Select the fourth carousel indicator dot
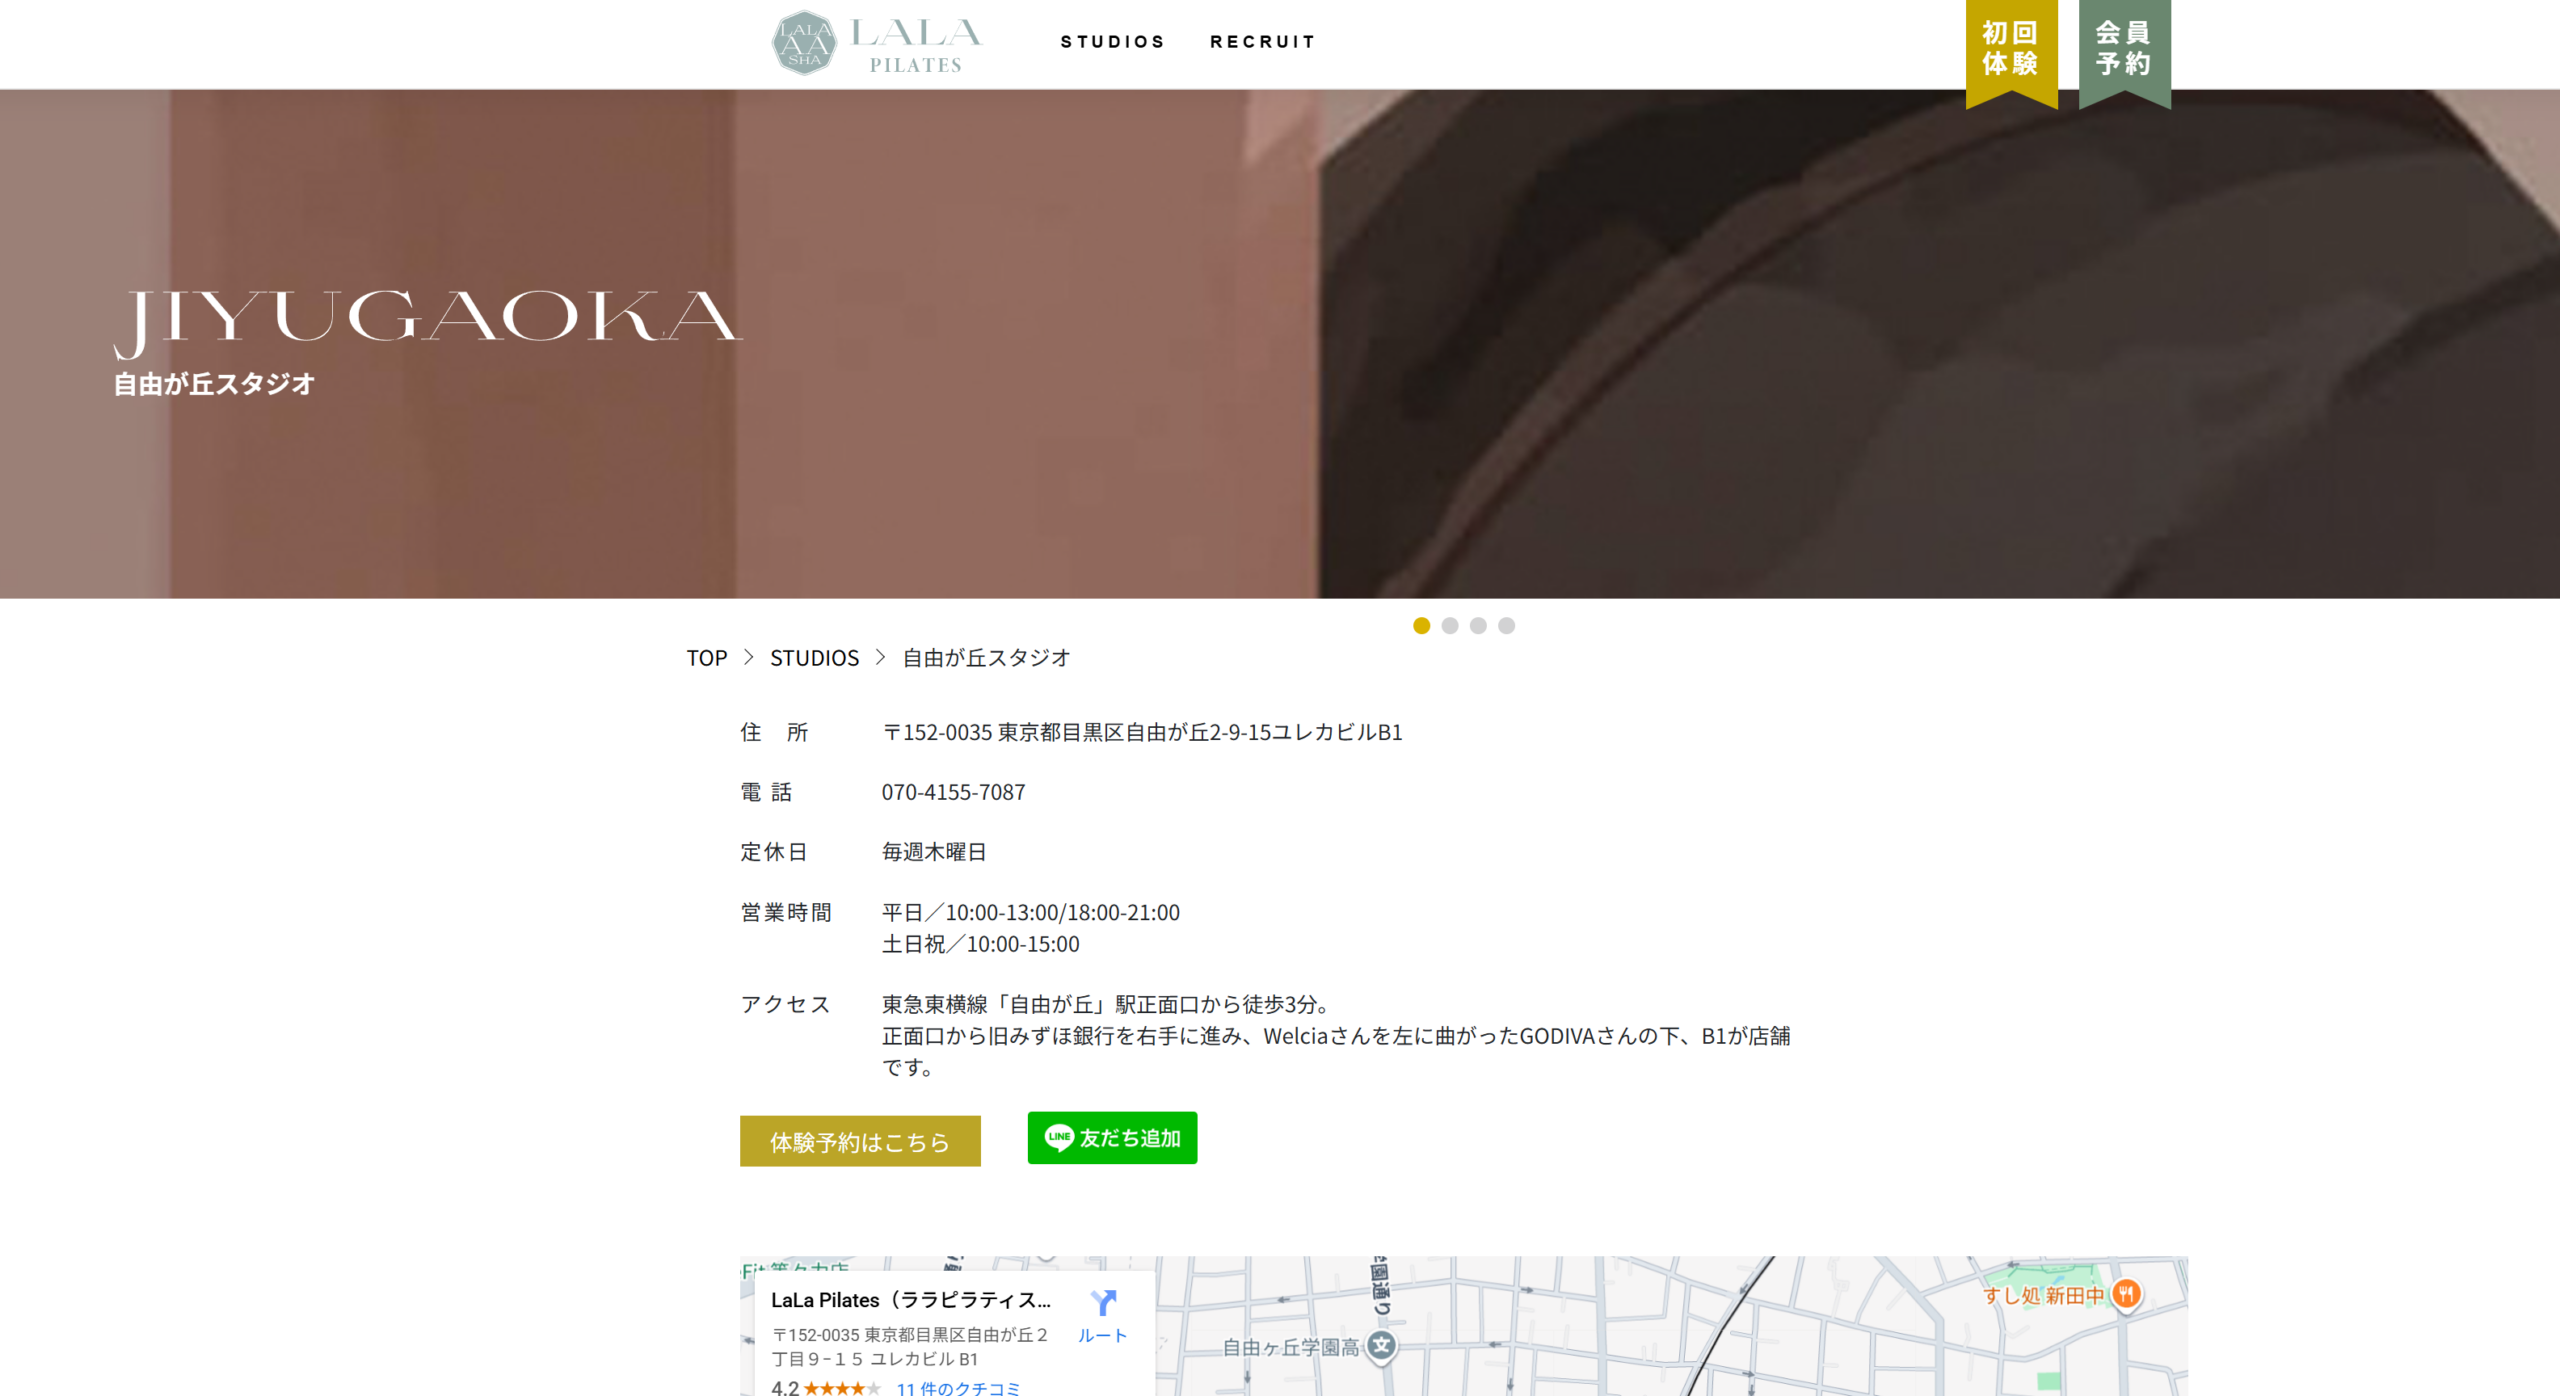 coord(1505,625)
